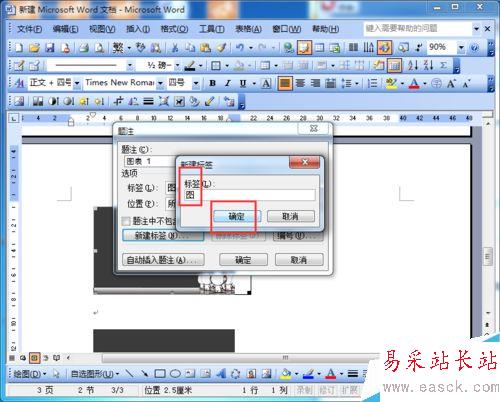Click 确定 in the New Label dialog

pyautogui.click(x=237, y=217)
